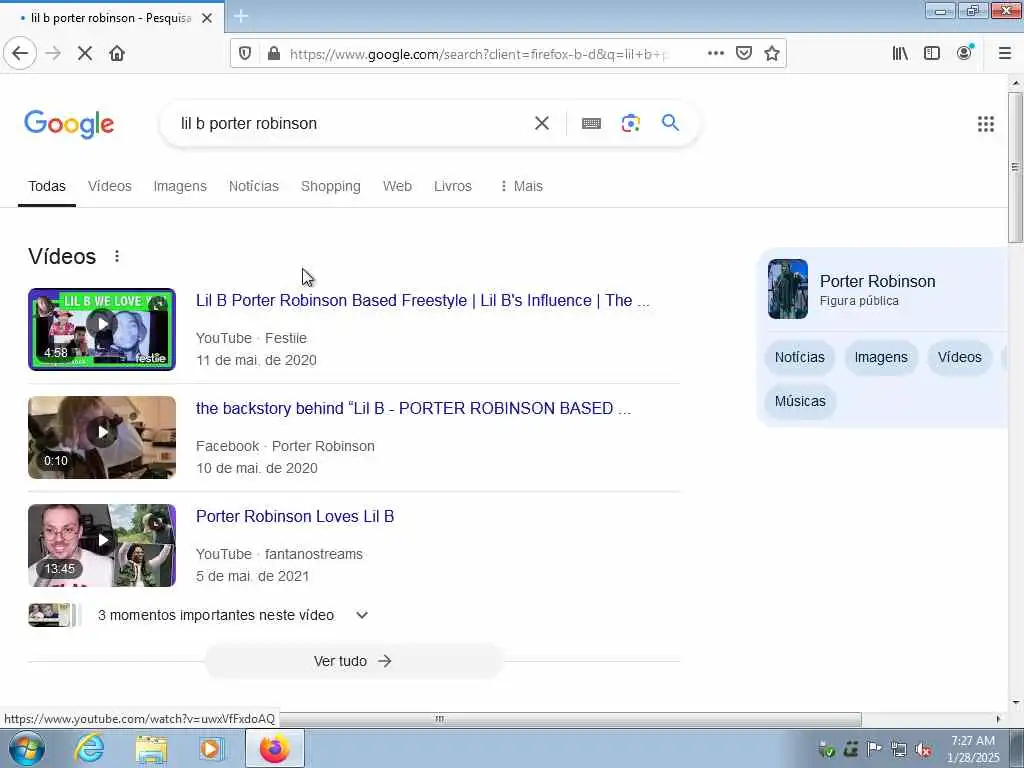Open the backstory behind Lil B link
The image size is (1024, 768).
pyautogui.click(x=413, y=408)
